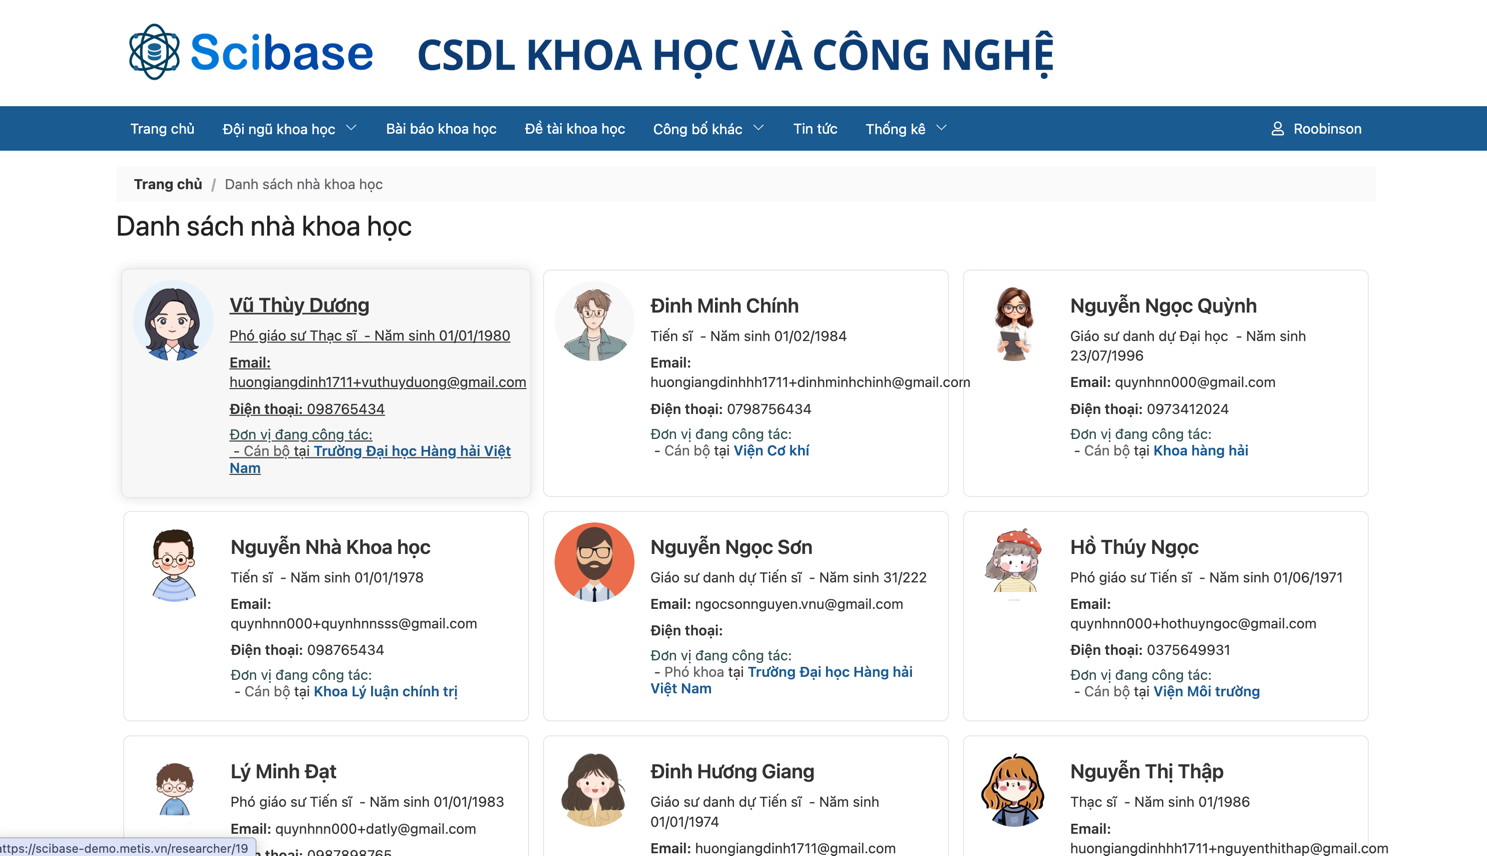Click the Scibase atom logo icon
Viewport: 1487px width, 856px height.
[154, 52]
